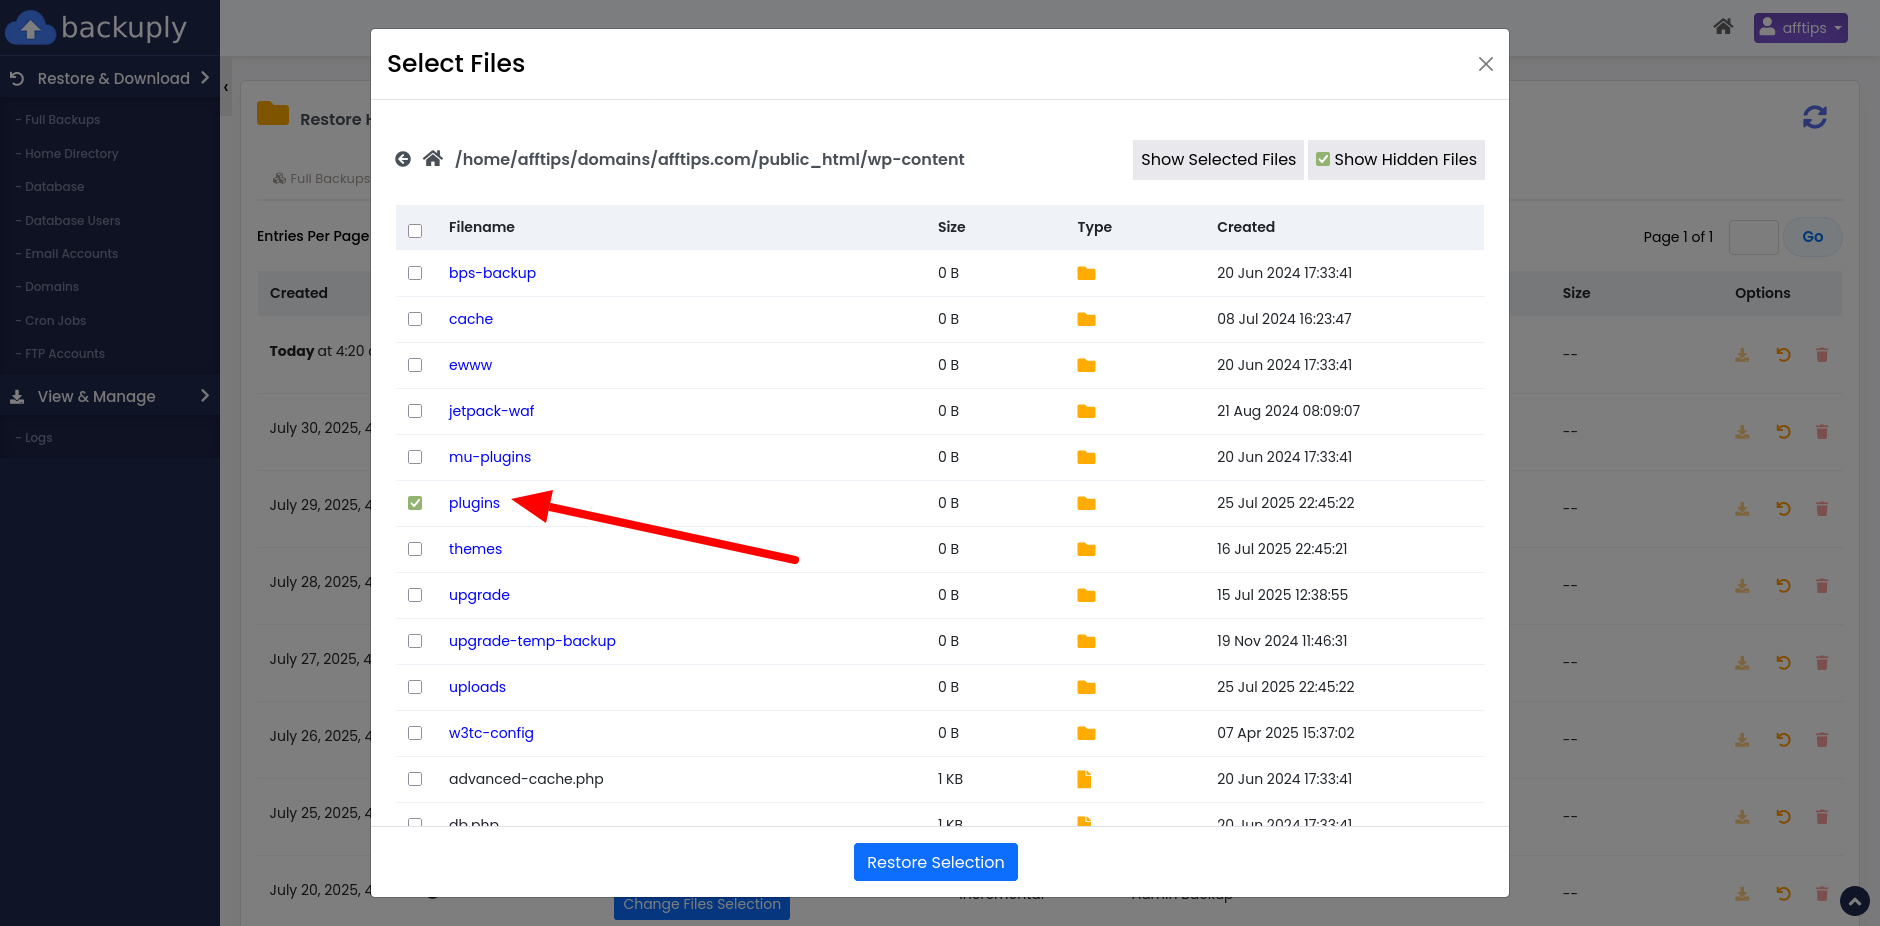Close the Select Files dialog
The width and height of the screenshot is (1880, 926).
(1486, 64)
